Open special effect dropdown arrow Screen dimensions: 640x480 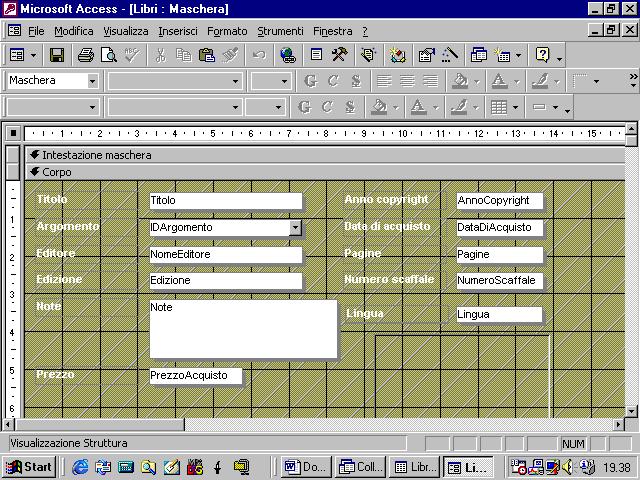556,107
